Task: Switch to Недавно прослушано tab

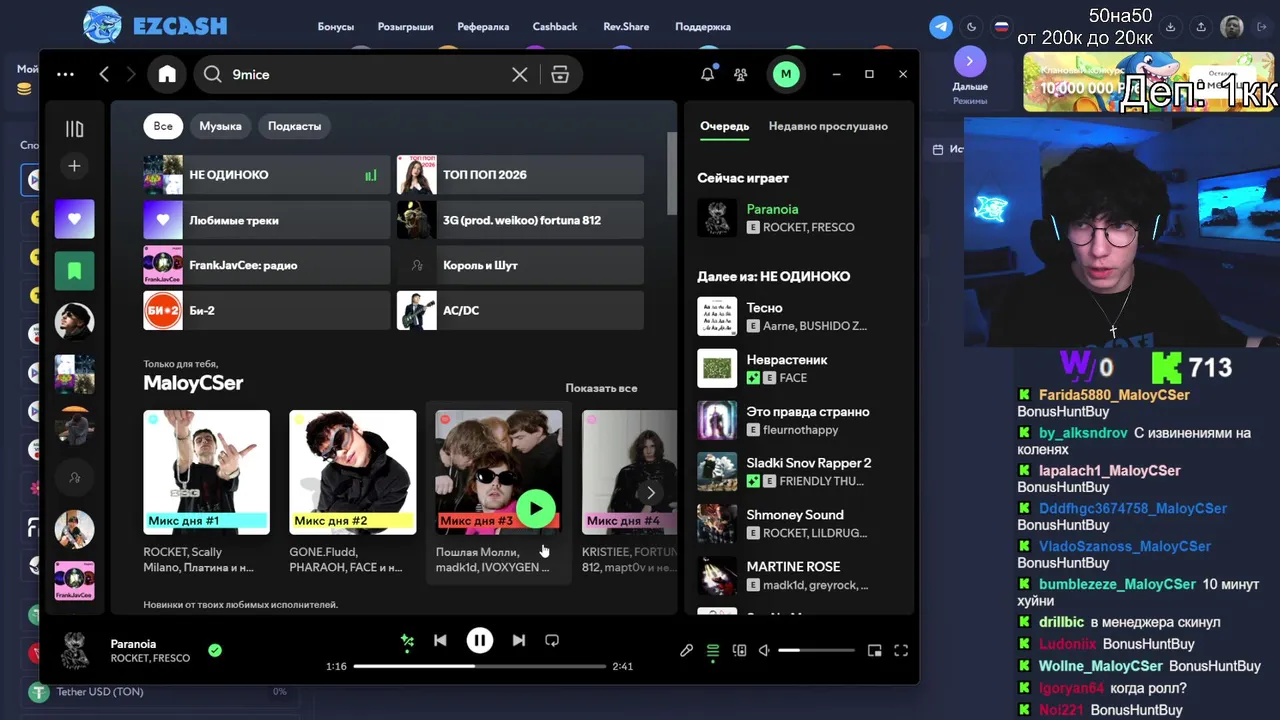Action: click(828, 126)
